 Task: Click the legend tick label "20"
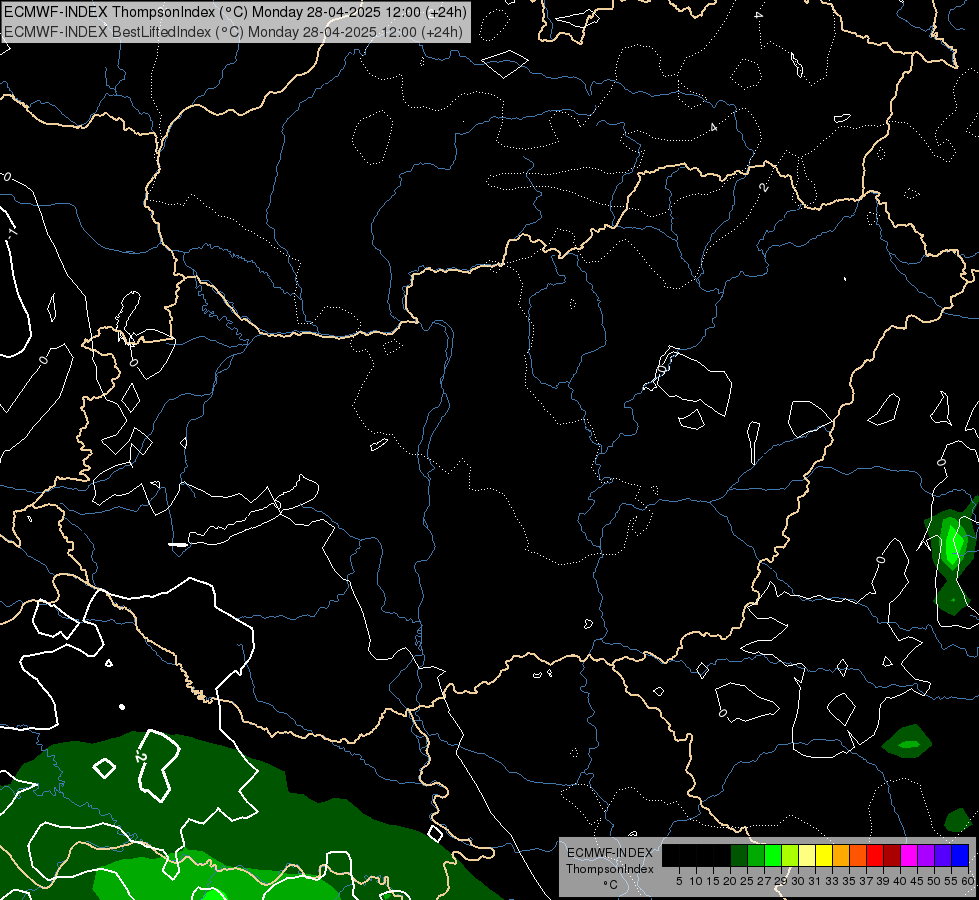(730, 881)
